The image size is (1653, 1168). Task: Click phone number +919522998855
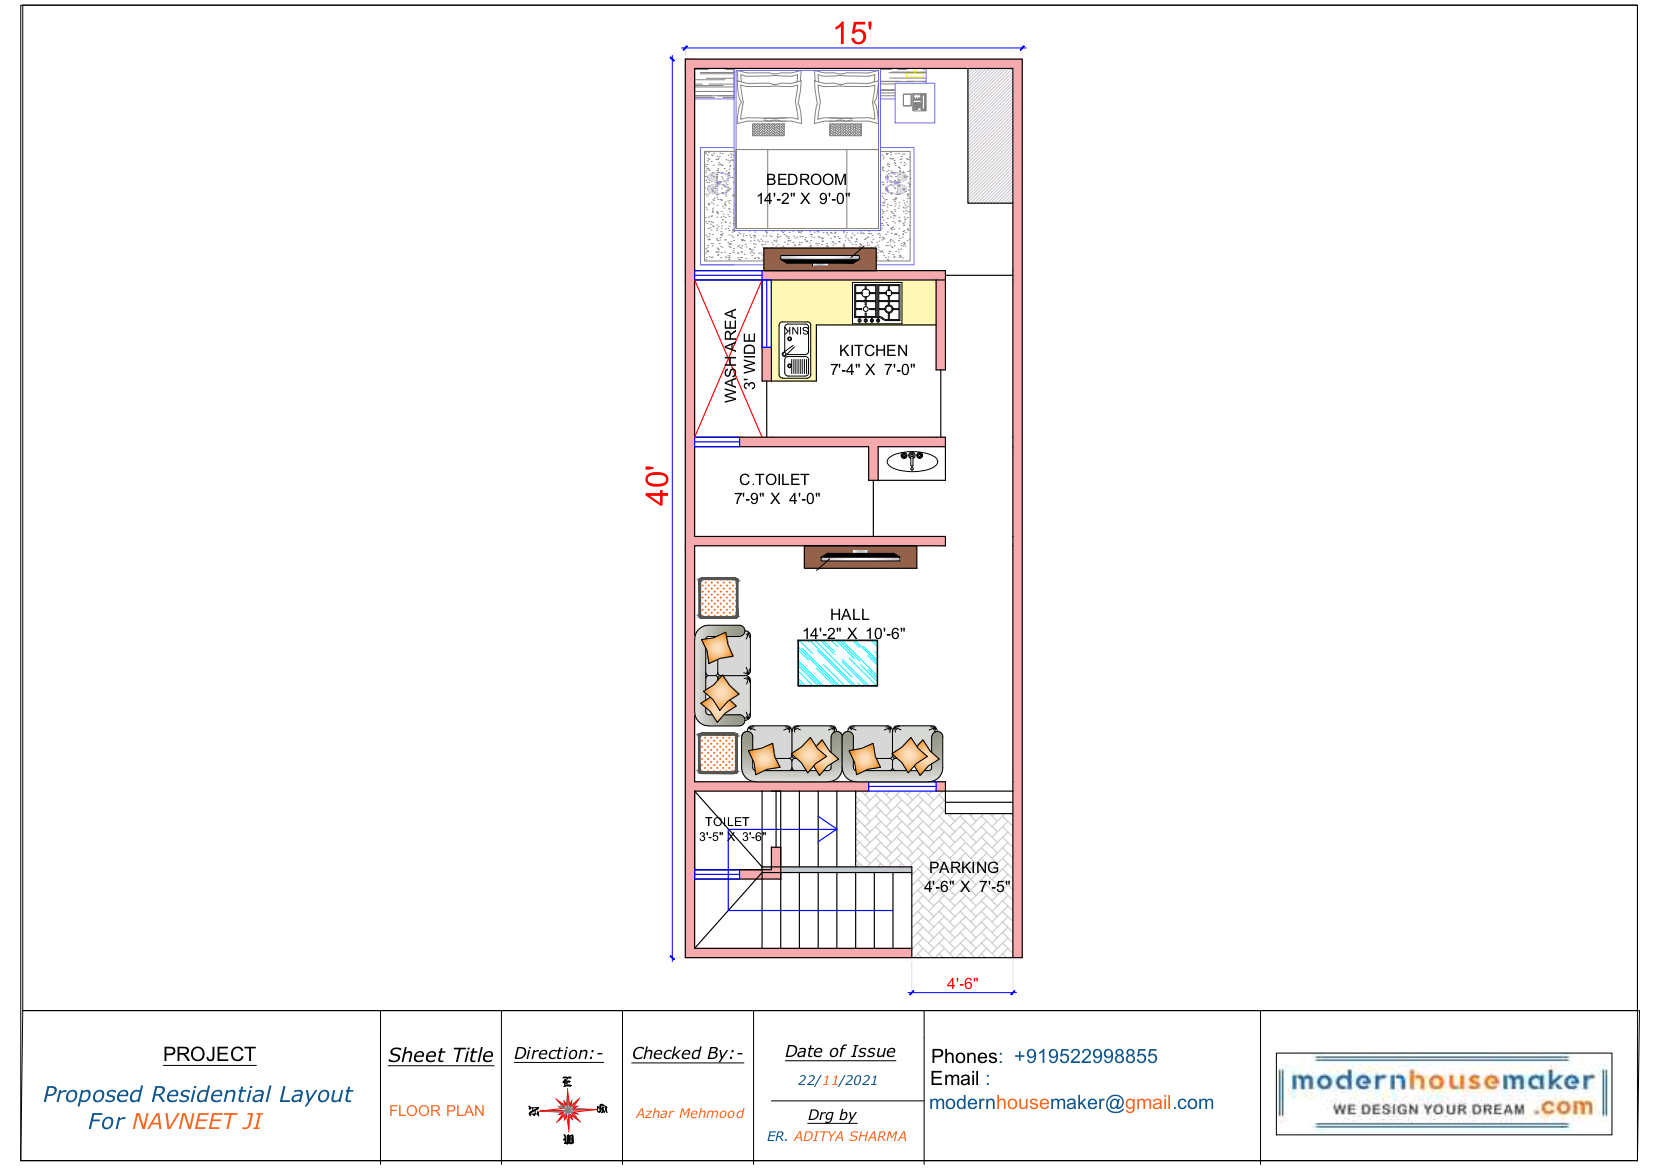[1085, 1056]
